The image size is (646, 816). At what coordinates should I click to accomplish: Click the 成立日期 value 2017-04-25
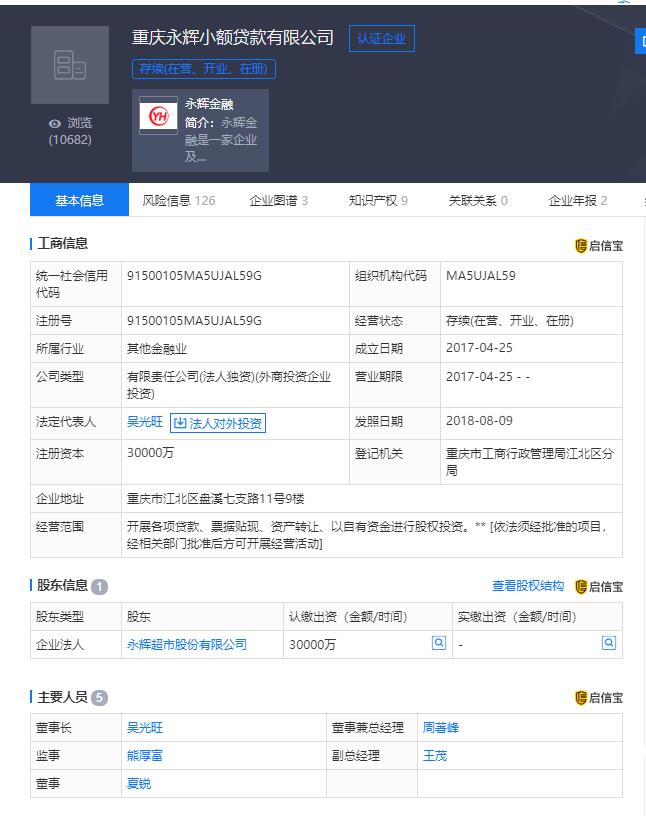(x=479, y=348)
